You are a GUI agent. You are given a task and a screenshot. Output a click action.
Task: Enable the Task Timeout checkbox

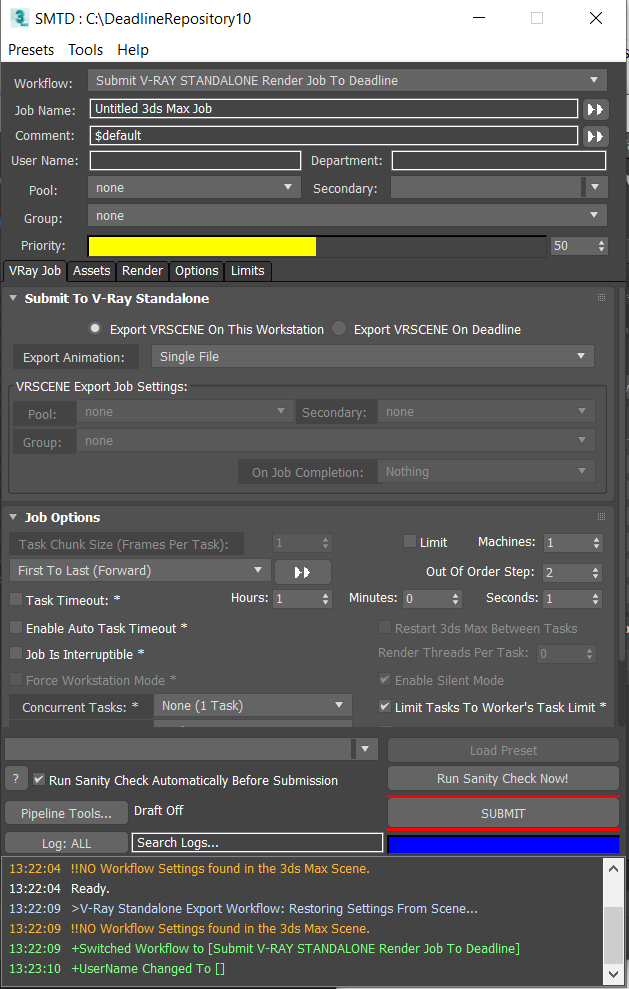pos(16,600)
